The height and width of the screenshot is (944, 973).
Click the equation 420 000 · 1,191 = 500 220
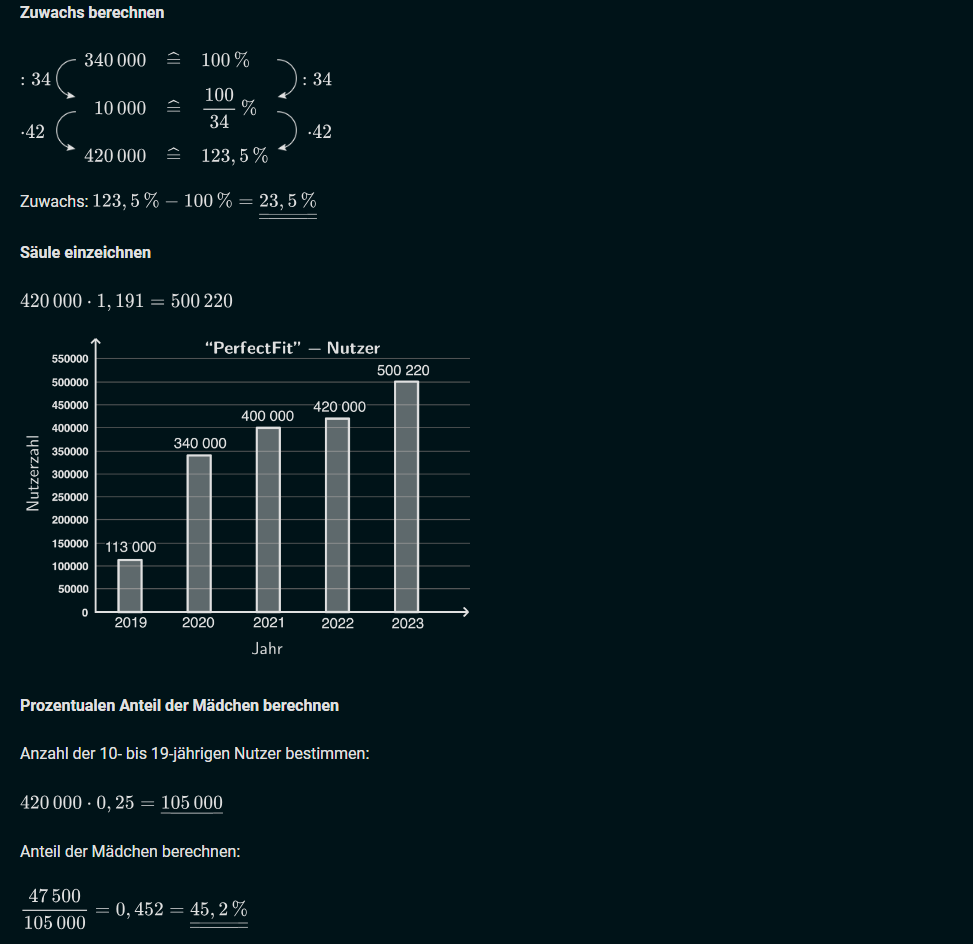126,301
